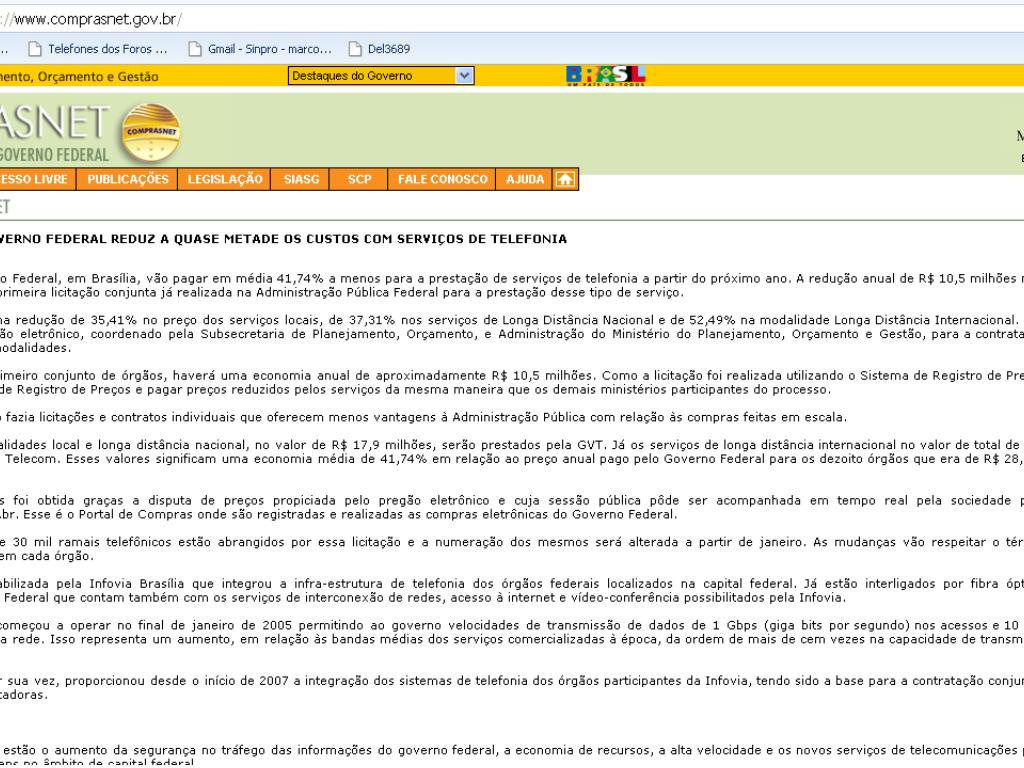Click page icon beside Telefones dos Foros
Viewport: 1024px width, 768px height.
(x=35, y=49)
